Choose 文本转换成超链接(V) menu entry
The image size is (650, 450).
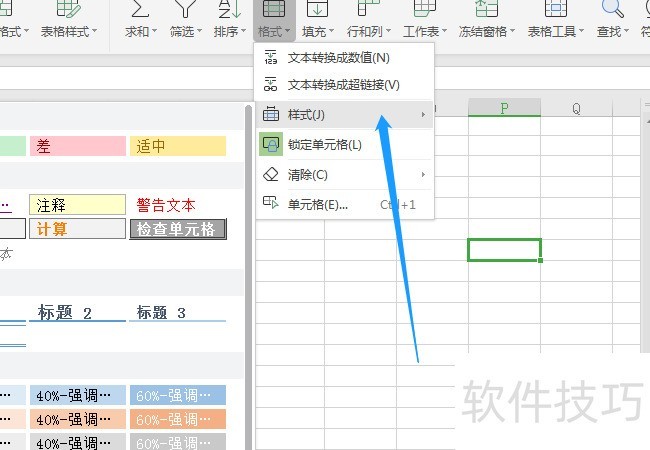tap(344, 85)
